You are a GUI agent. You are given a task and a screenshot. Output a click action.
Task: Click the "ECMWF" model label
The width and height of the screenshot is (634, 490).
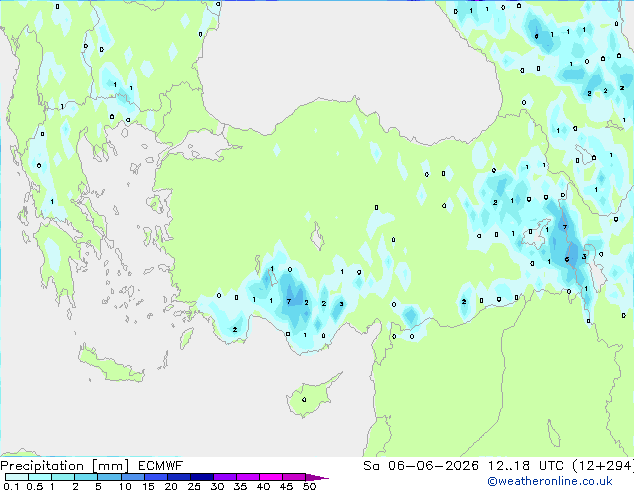(161, 466)
